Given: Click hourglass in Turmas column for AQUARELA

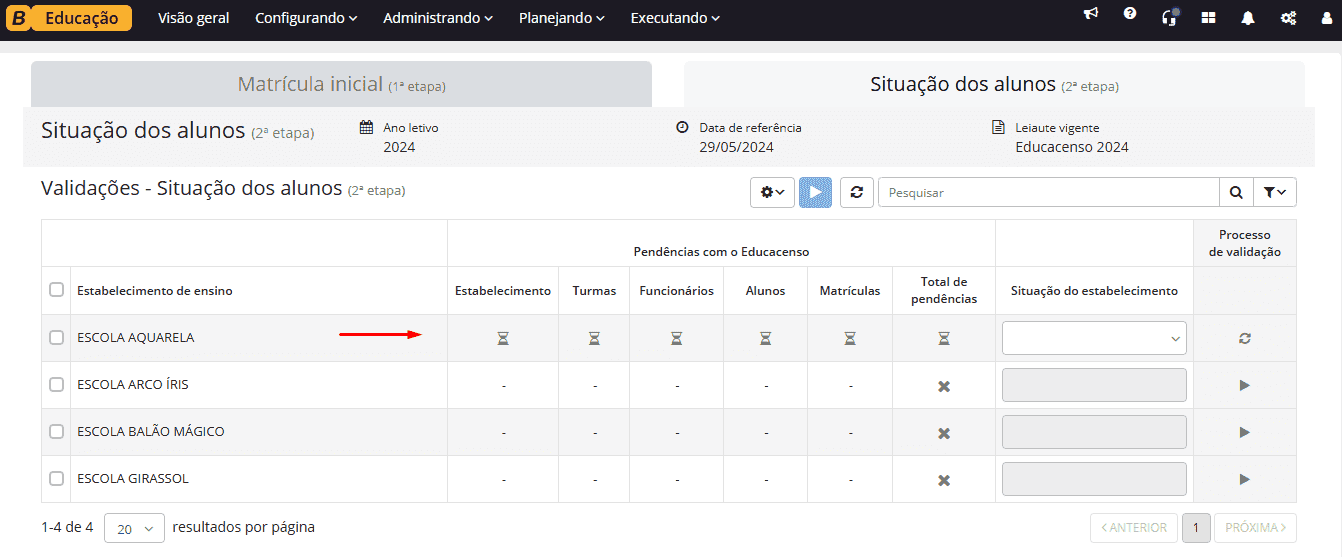Looking at the screenshot, I should coord(594,339).
